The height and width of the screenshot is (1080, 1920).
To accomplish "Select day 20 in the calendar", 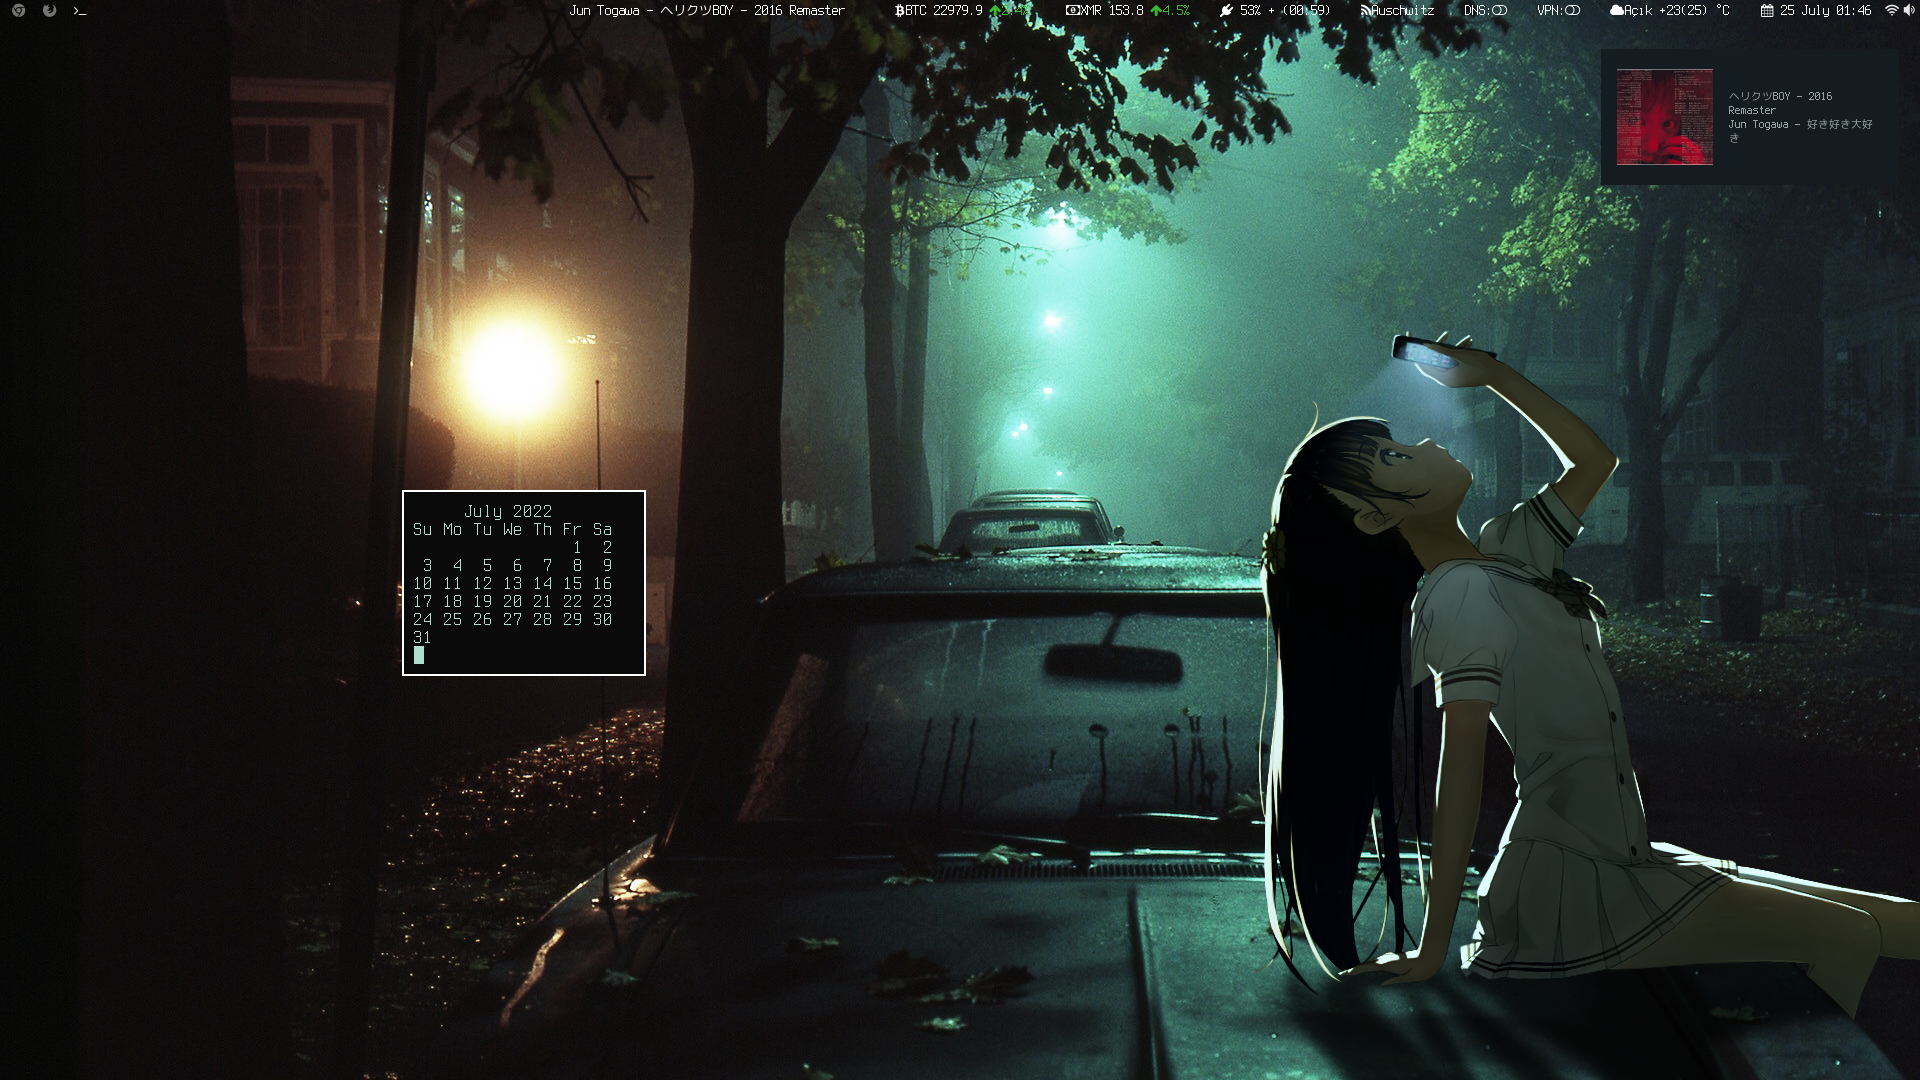I will click(x=512, y=601).
